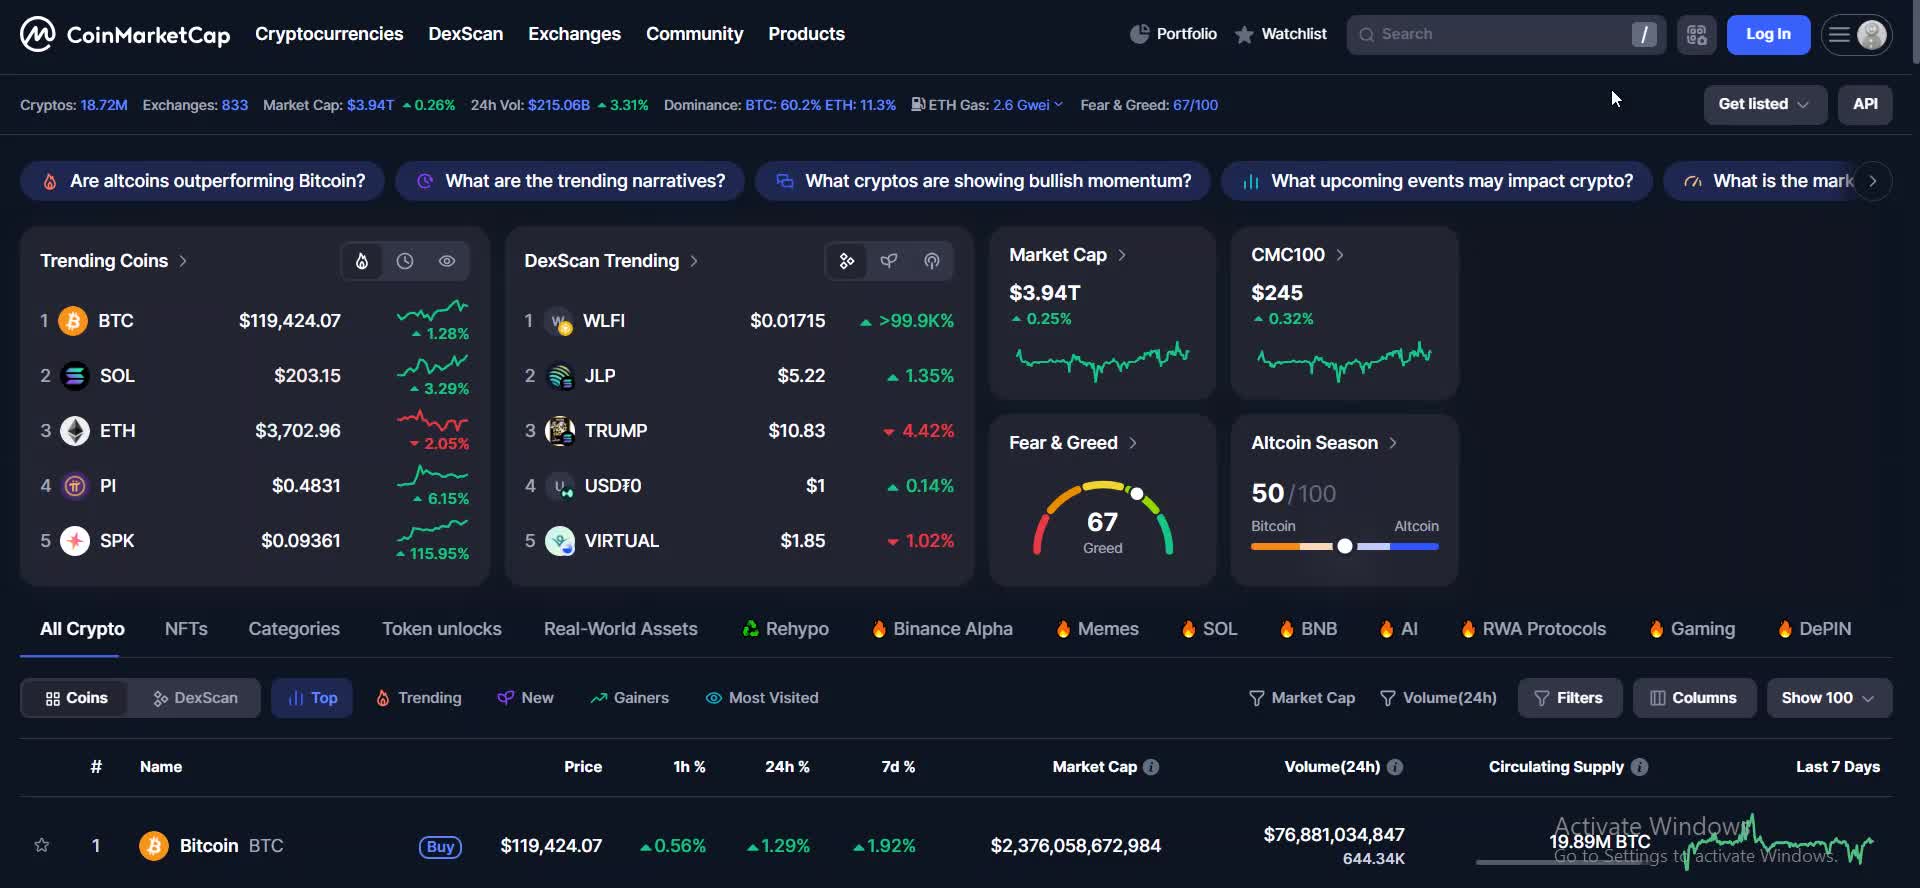The image size is (1920, 888).
Task: Click the Fear & Greed gauge
Action: 1103,518
